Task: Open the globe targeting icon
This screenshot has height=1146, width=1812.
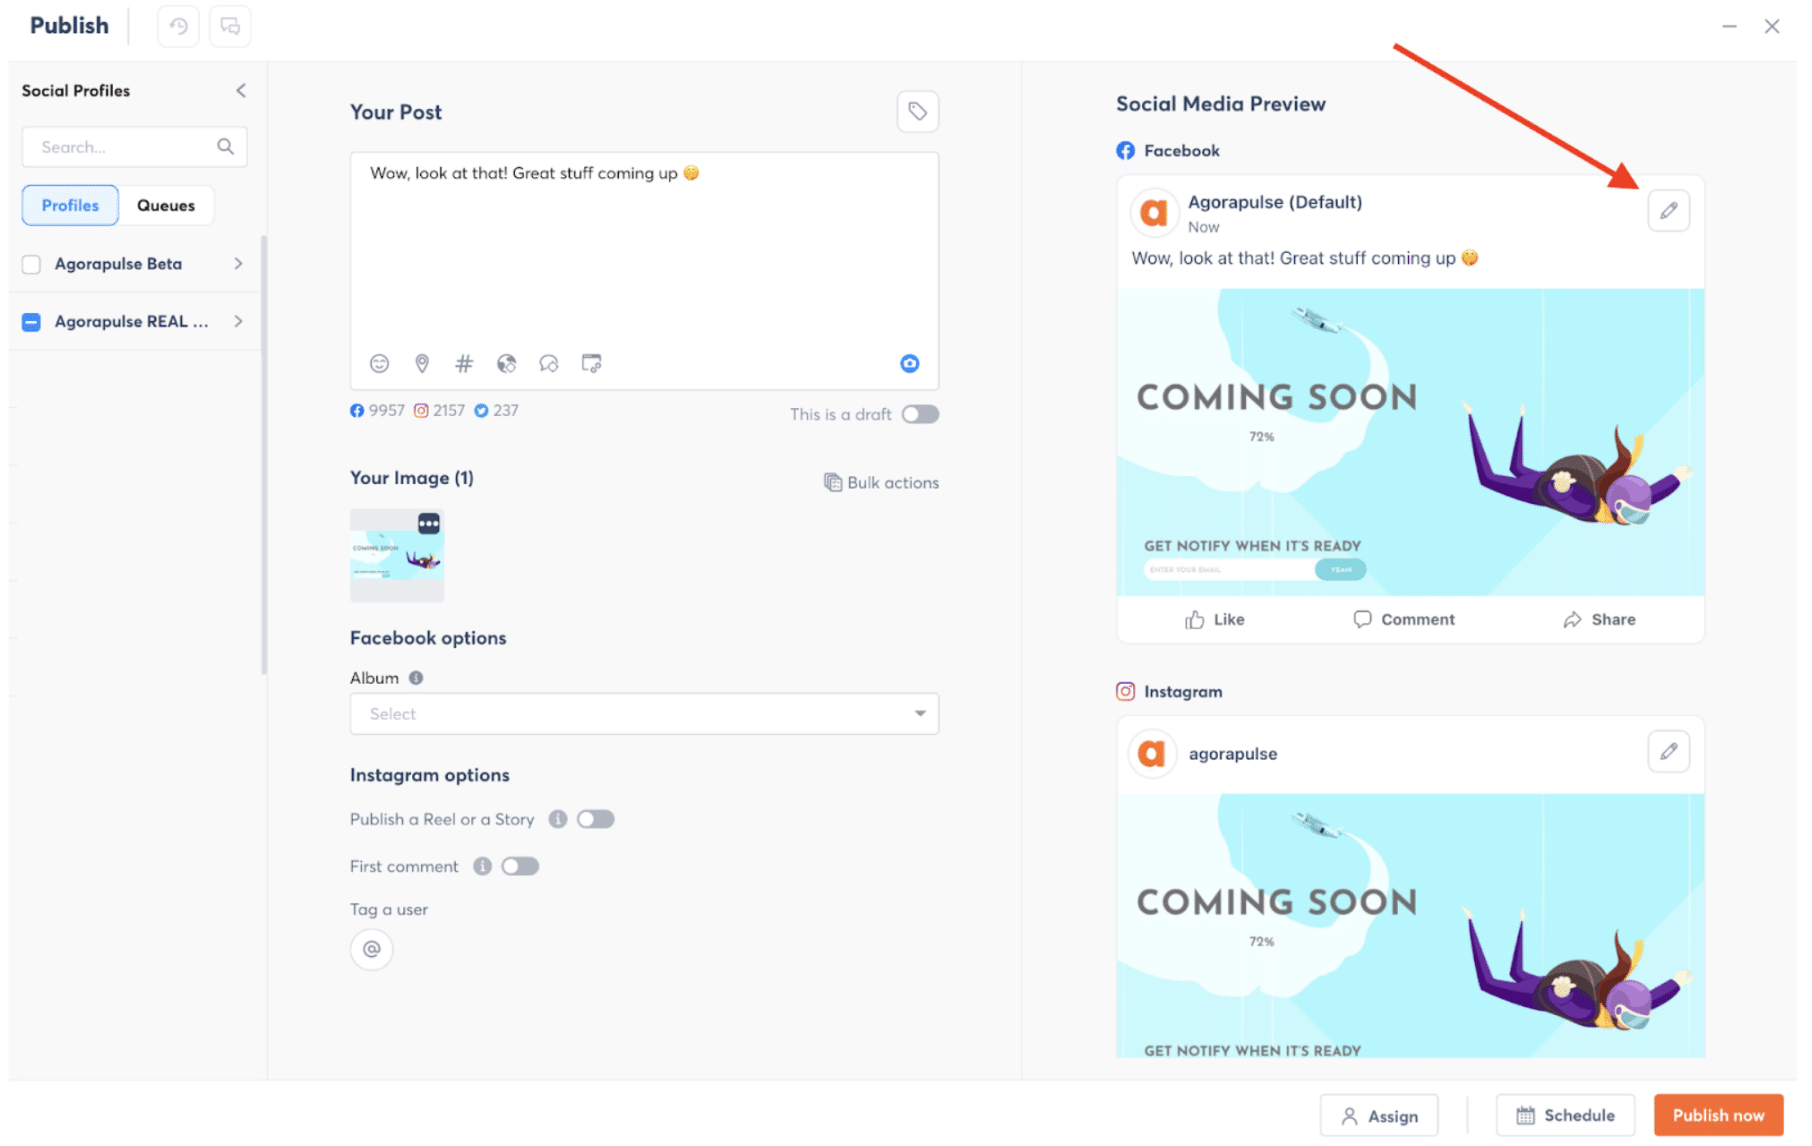Action: [507, 363]
